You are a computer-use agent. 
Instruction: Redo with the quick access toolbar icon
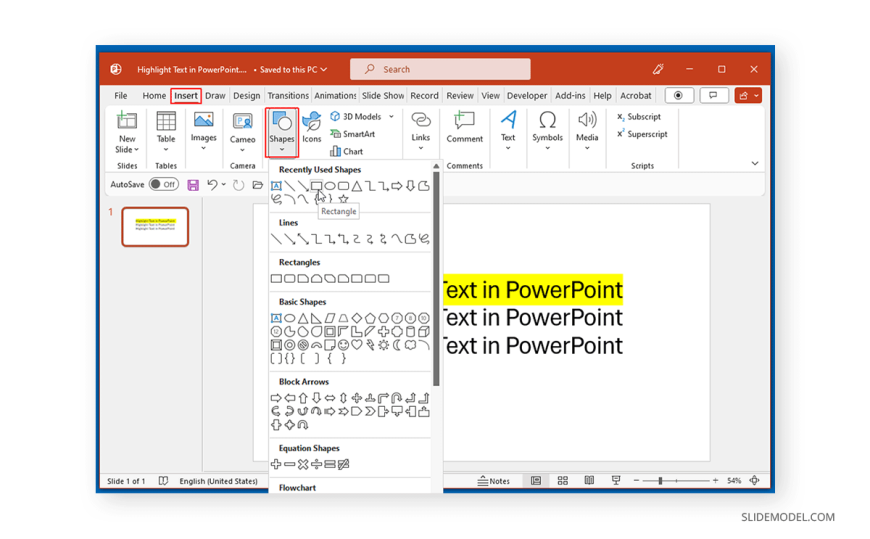tap(238, 184)
